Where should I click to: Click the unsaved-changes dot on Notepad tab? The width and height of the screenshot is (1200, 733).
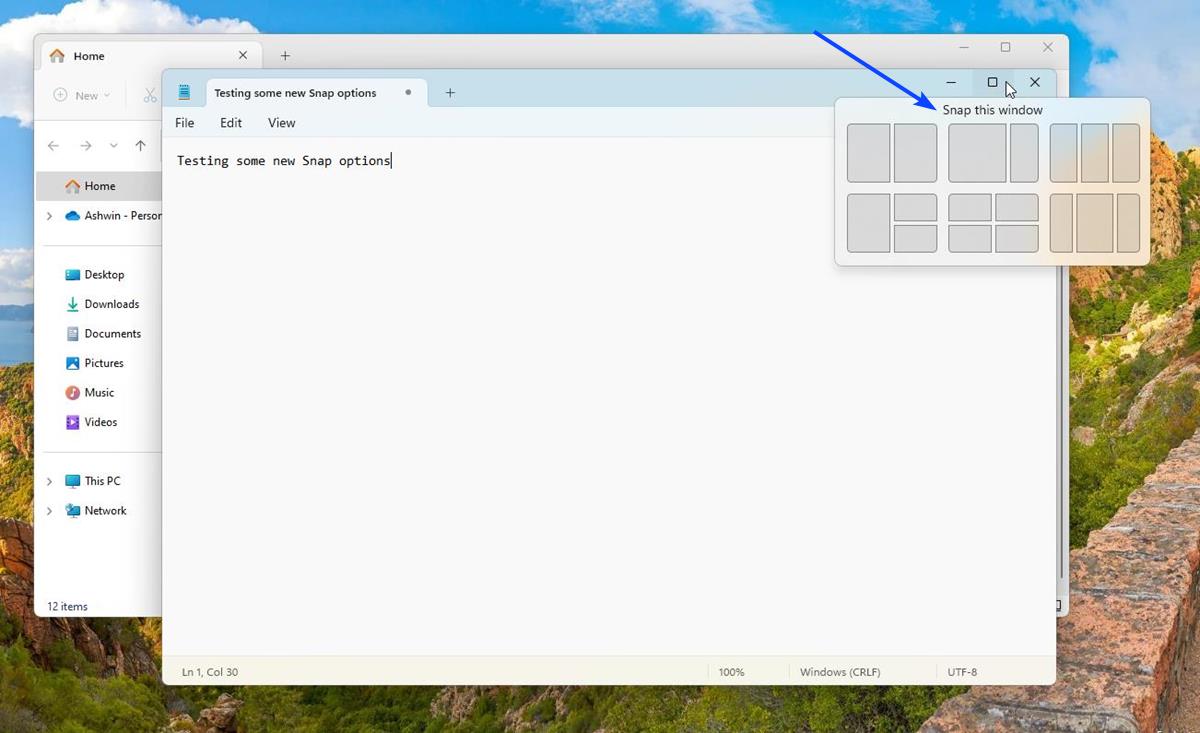pos(408,92)
